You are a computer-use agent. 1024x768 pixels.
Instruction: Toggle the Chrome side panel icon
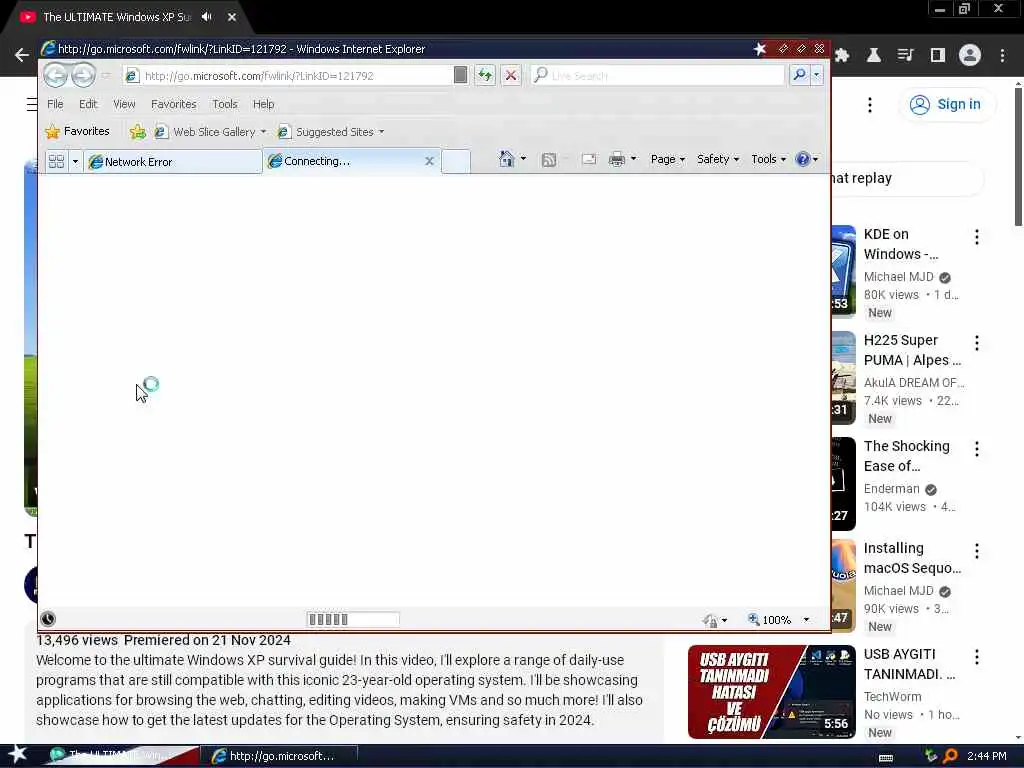tap(938, 56)
